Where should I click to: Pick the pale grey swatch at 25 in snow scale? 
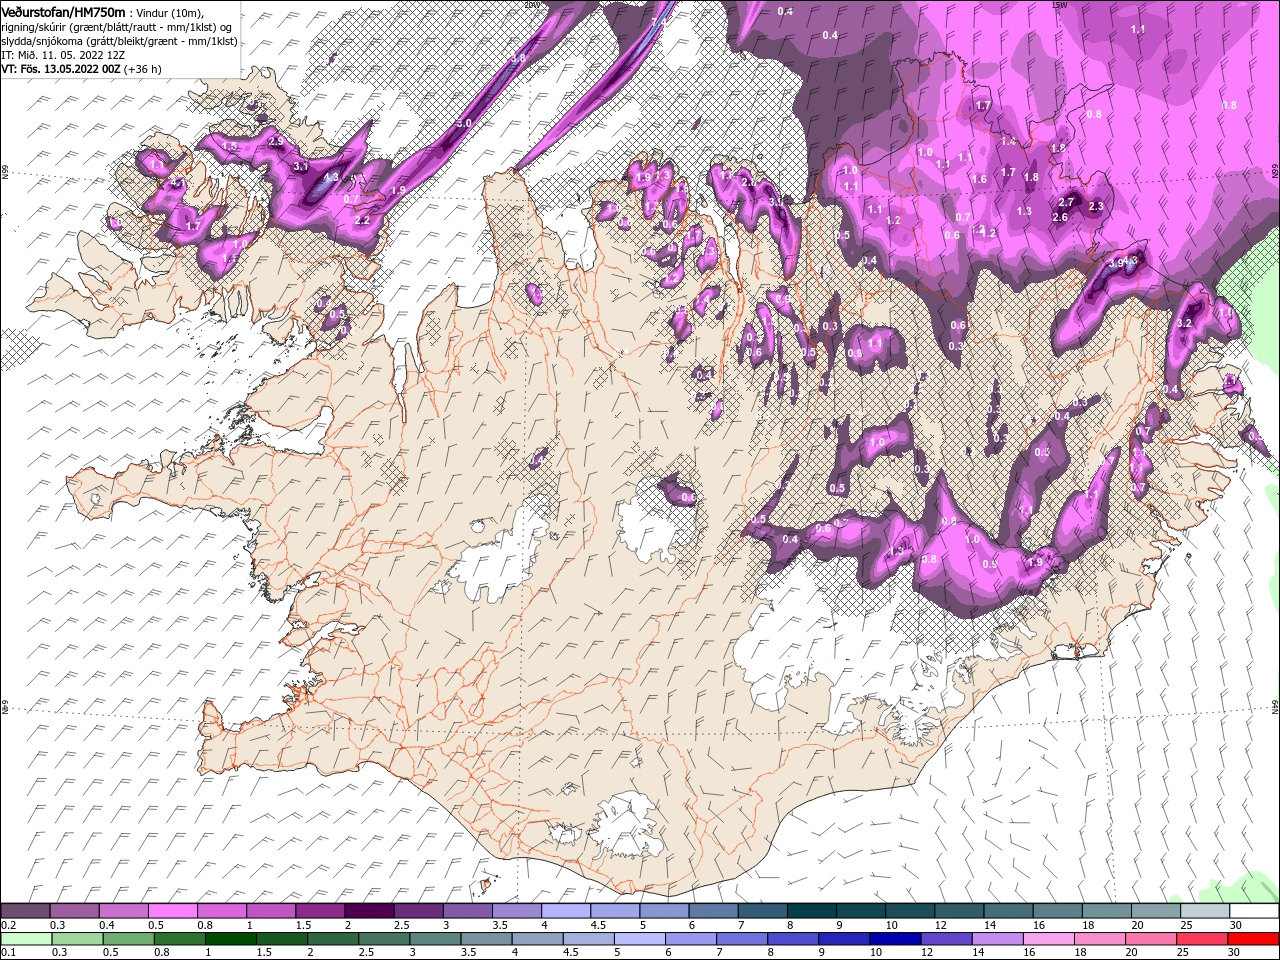[x=1204, y=910]
